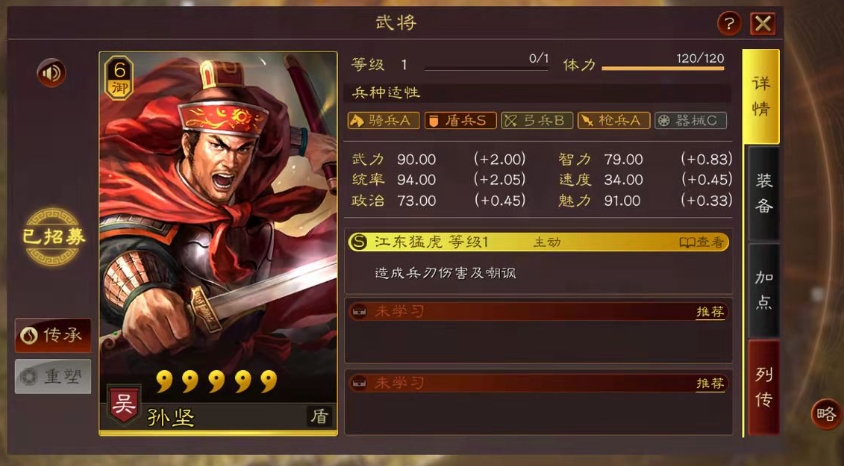This screenshot has width=844, height=466.
Task: Click 推荐 on first unlearned skill slot
Action: click(710, 312)
